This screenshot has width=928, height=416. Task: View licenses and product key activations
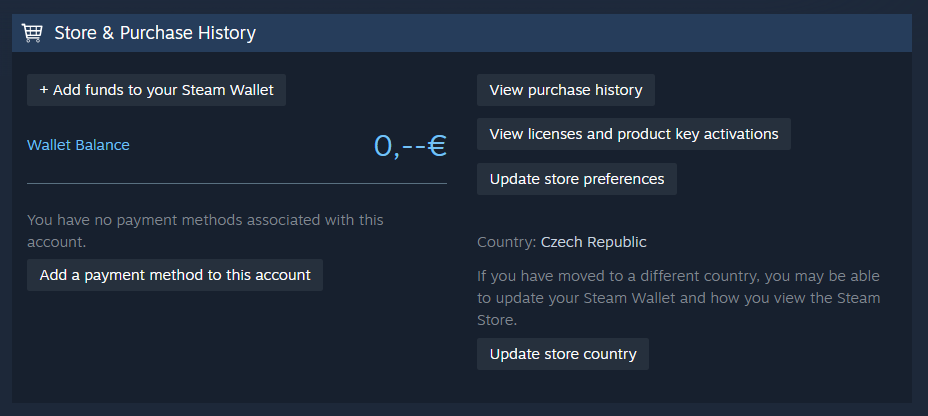click(x=633, y=134)
